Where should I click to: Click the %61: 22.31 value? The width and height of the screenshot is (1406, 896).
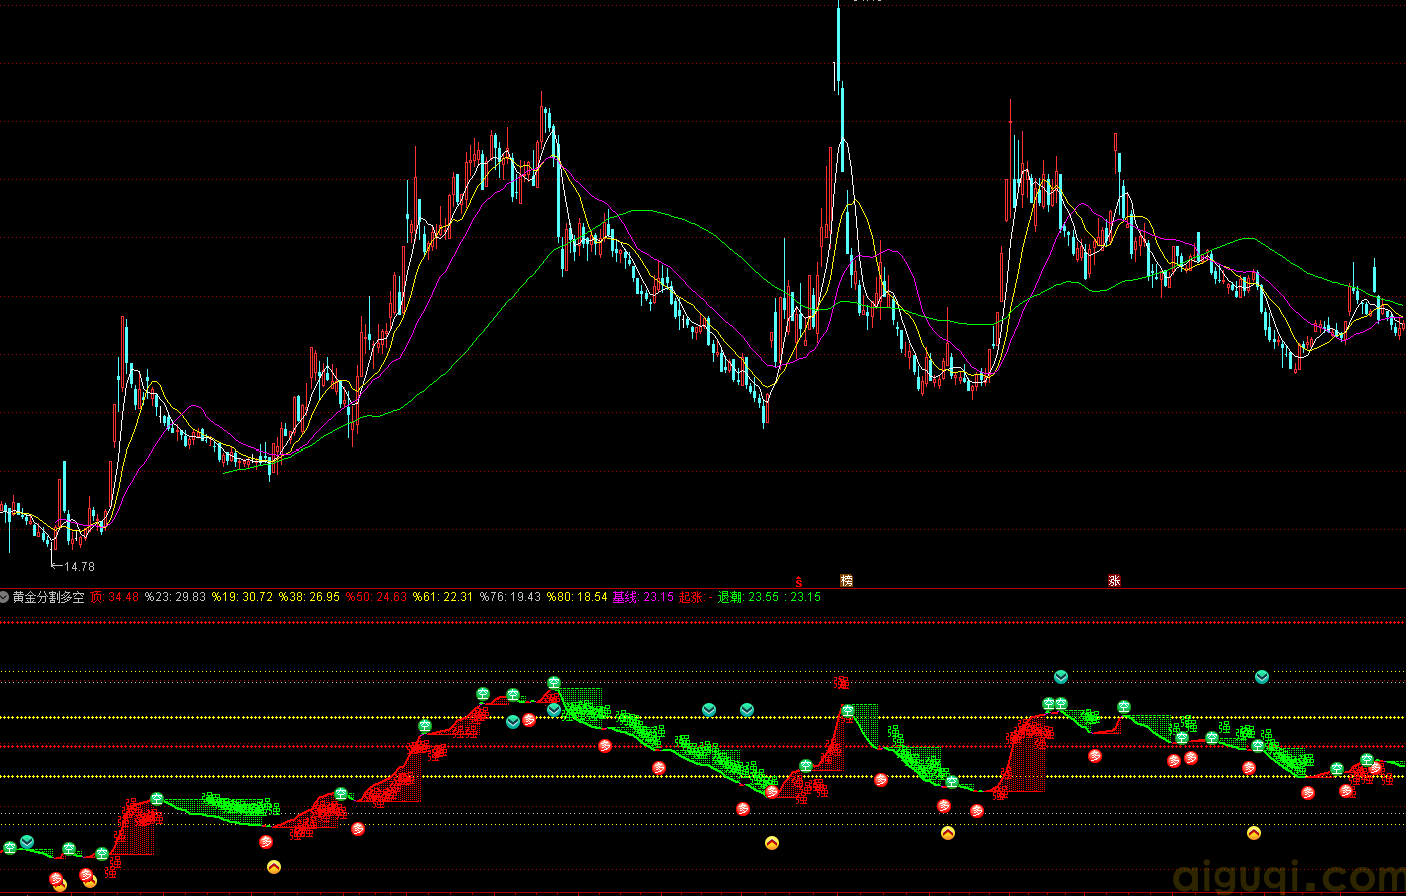click(443, 597)
